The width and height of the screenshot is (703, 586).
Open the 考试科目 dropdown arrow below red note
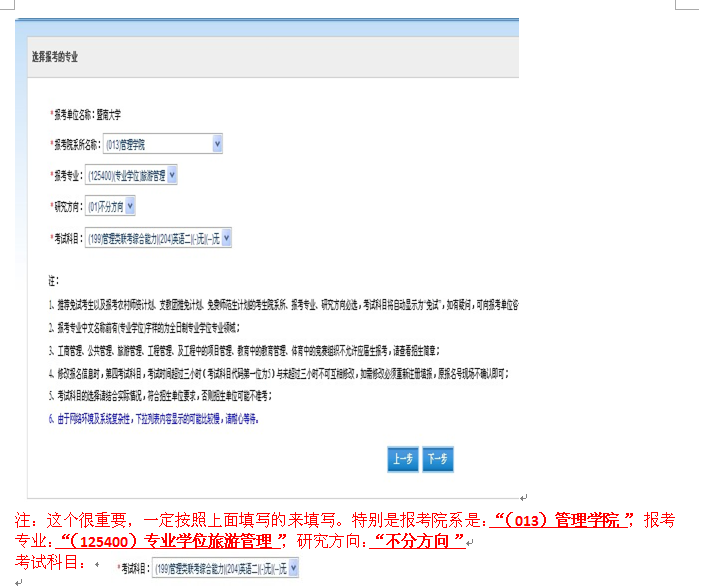coord(293,568)
